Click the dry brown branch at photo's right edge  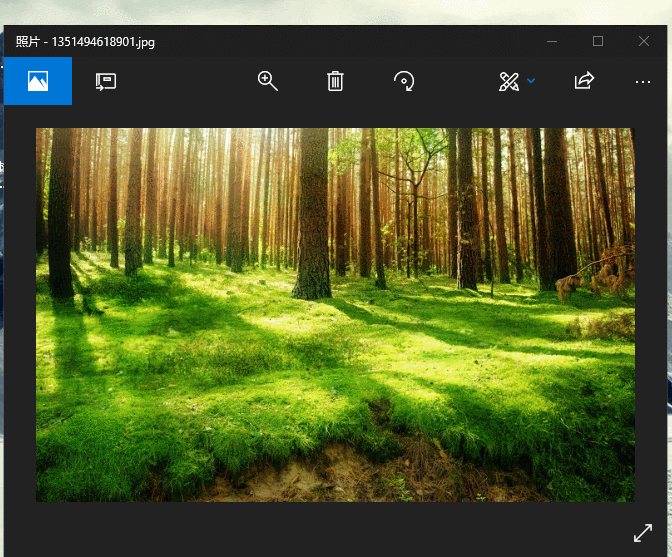(x=600, y=270)
